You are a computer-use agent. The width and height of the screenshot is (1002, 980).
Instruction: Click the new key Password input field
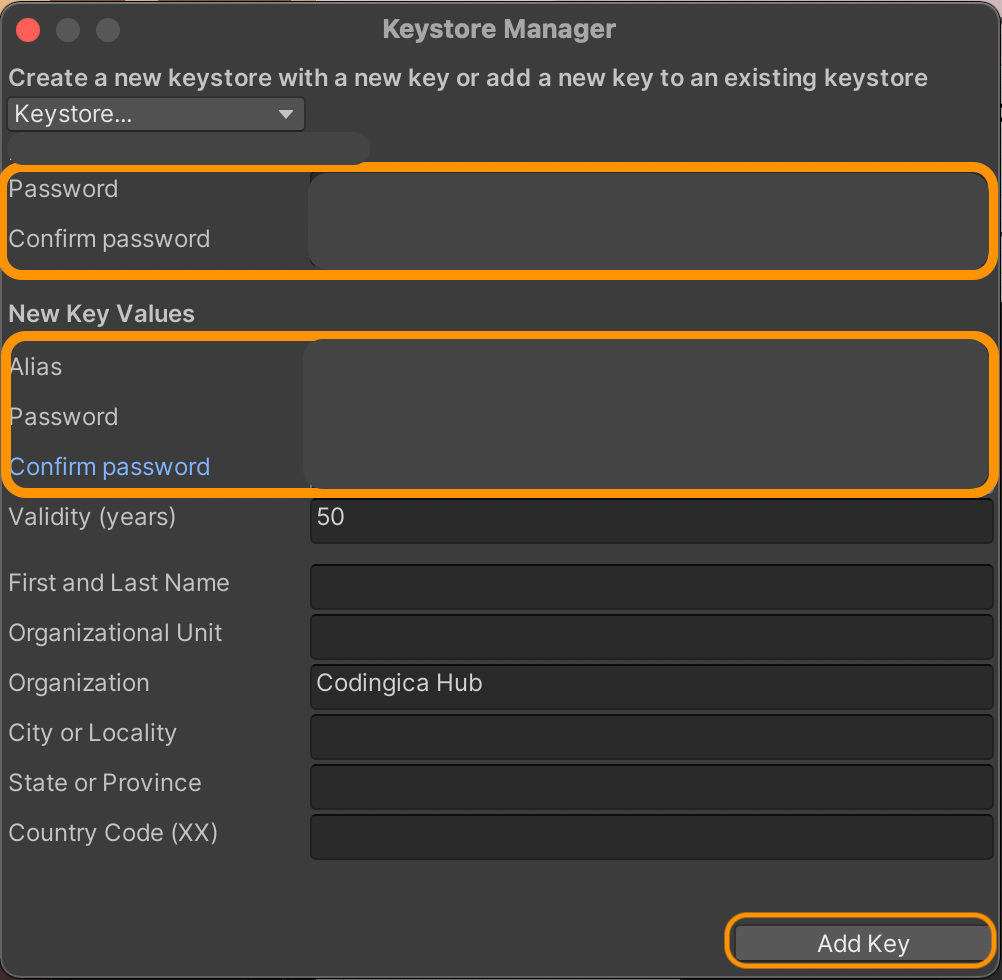click(650, 417)
